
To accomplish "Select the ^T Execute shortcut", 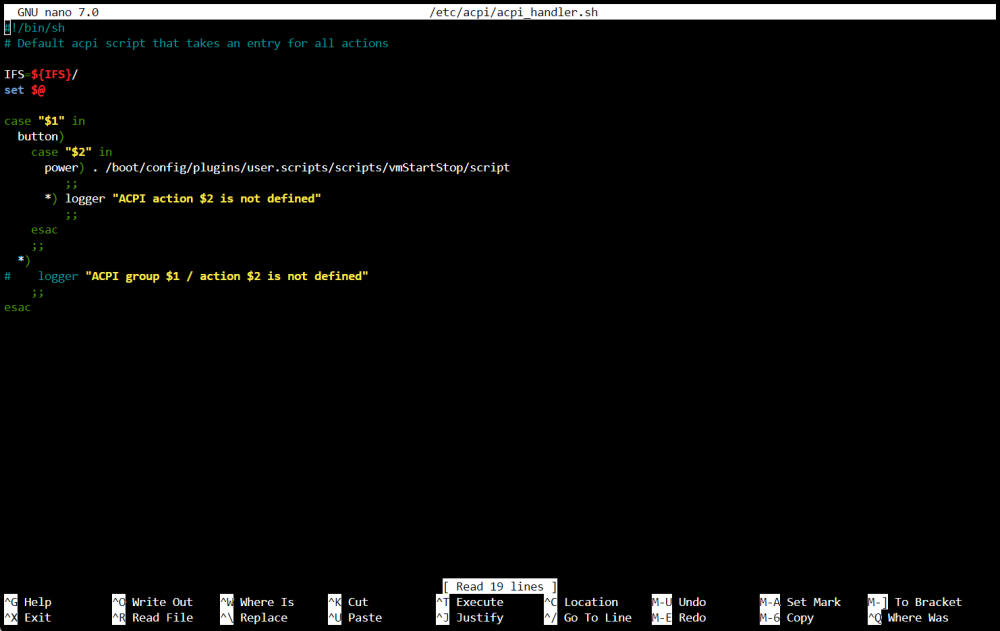I will tap(470, 602).
